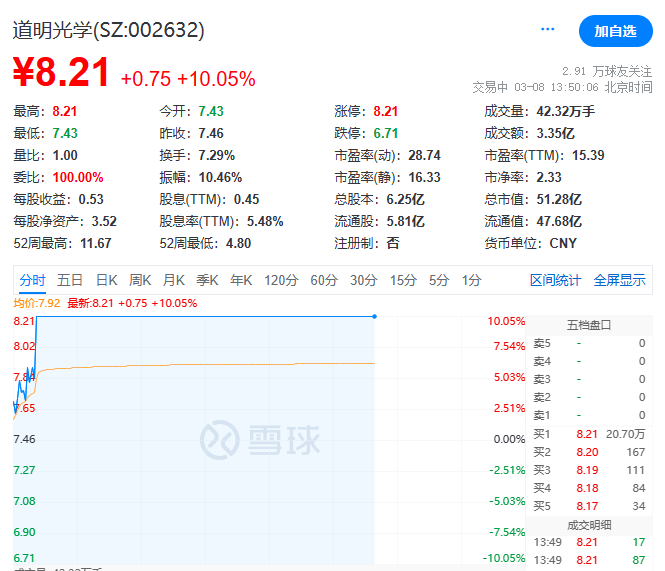Select the 30分 chart interval

coord(363,280)
